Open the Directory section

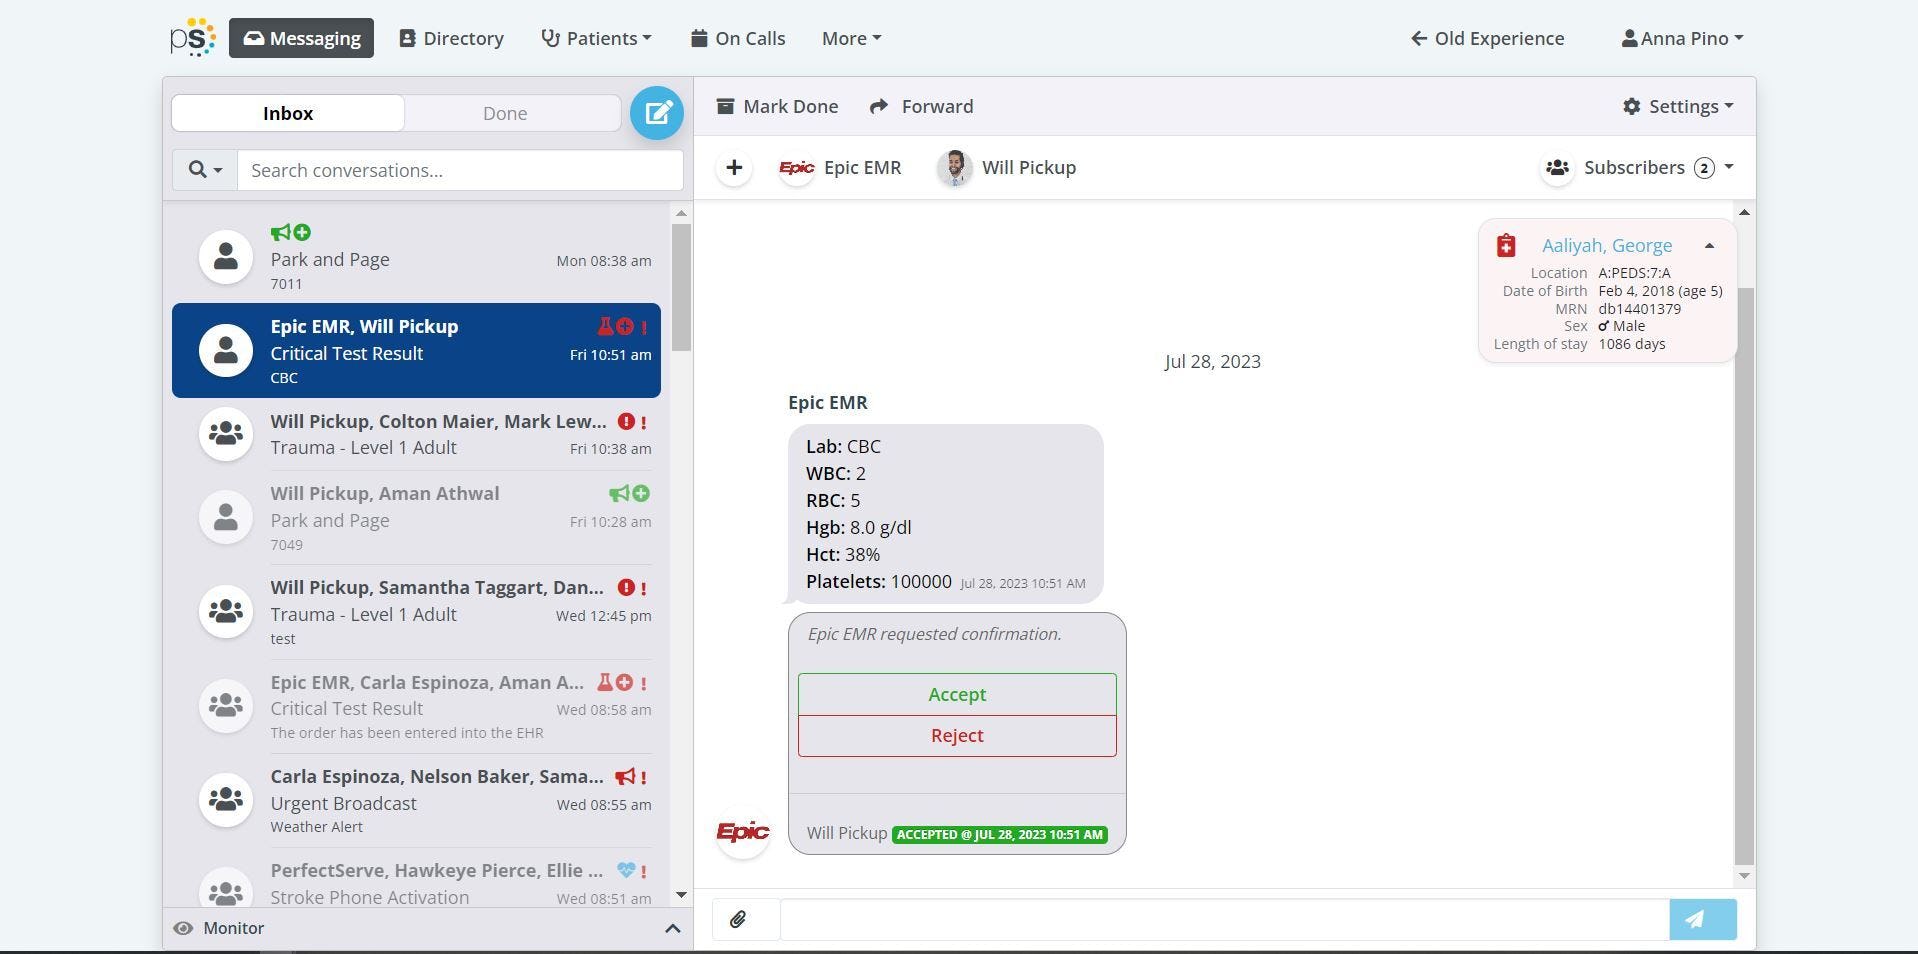451,38
